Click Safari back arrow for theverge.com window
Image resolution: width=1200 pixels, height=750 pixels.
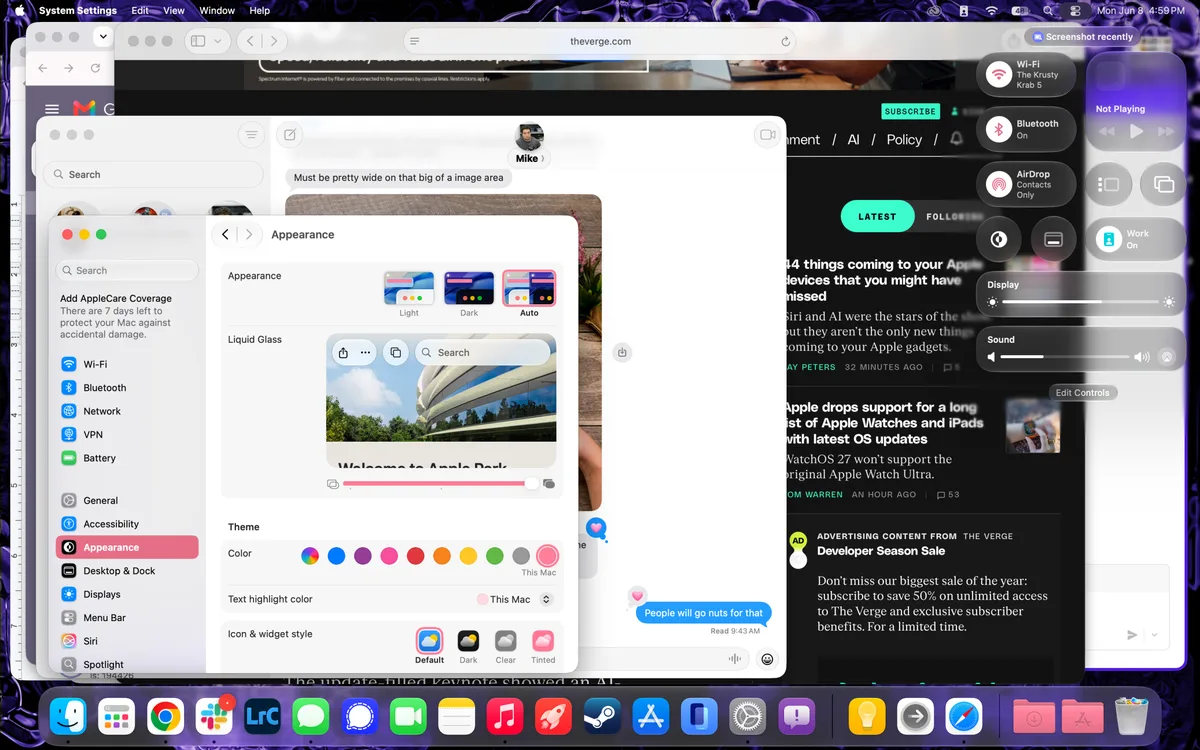coord(250,41)
